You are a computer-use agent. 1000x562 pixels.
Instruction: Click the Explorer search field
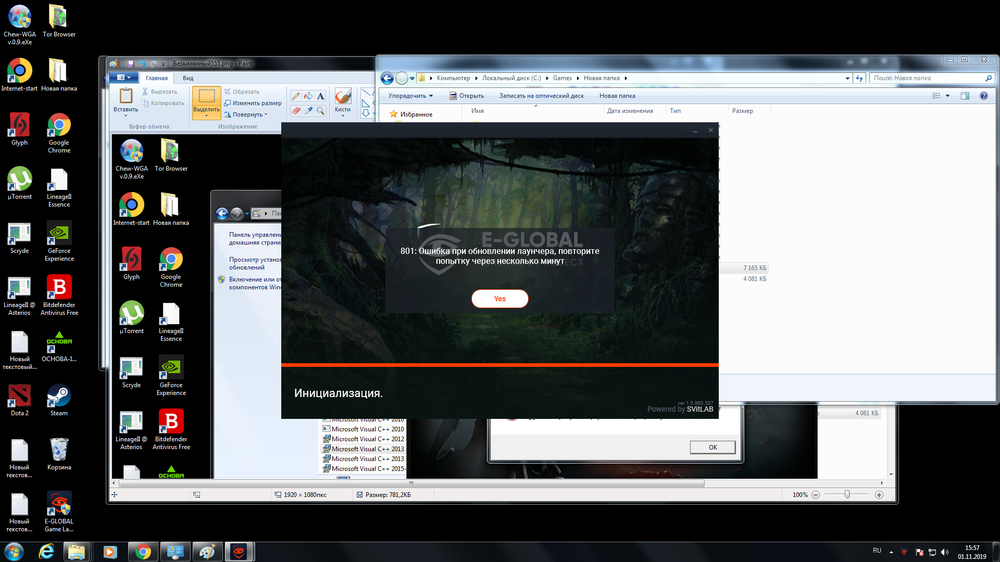click(915, 77)
